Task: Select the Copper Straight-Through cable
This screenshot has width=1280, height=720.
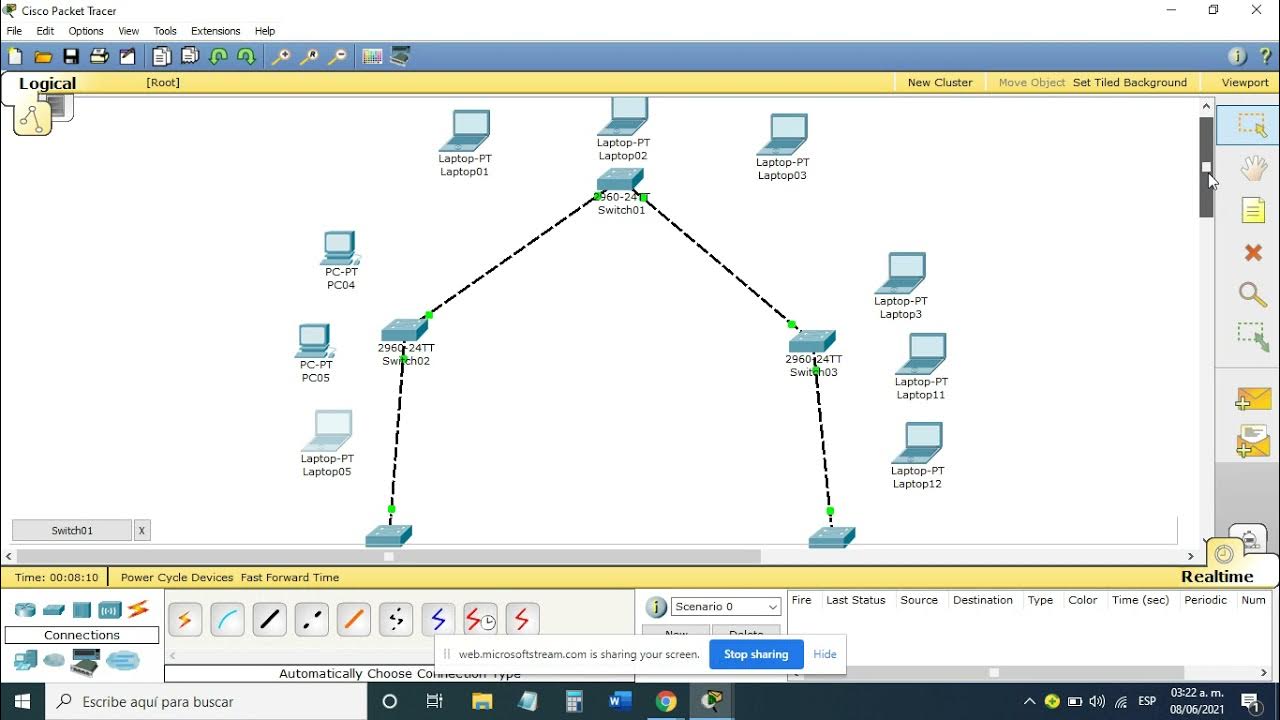Action: click(x=269, y=620)
